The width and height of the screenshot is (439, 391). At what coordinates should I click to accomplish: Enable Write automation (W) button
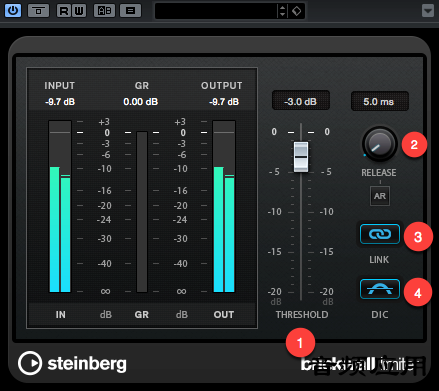coord(79,11)
